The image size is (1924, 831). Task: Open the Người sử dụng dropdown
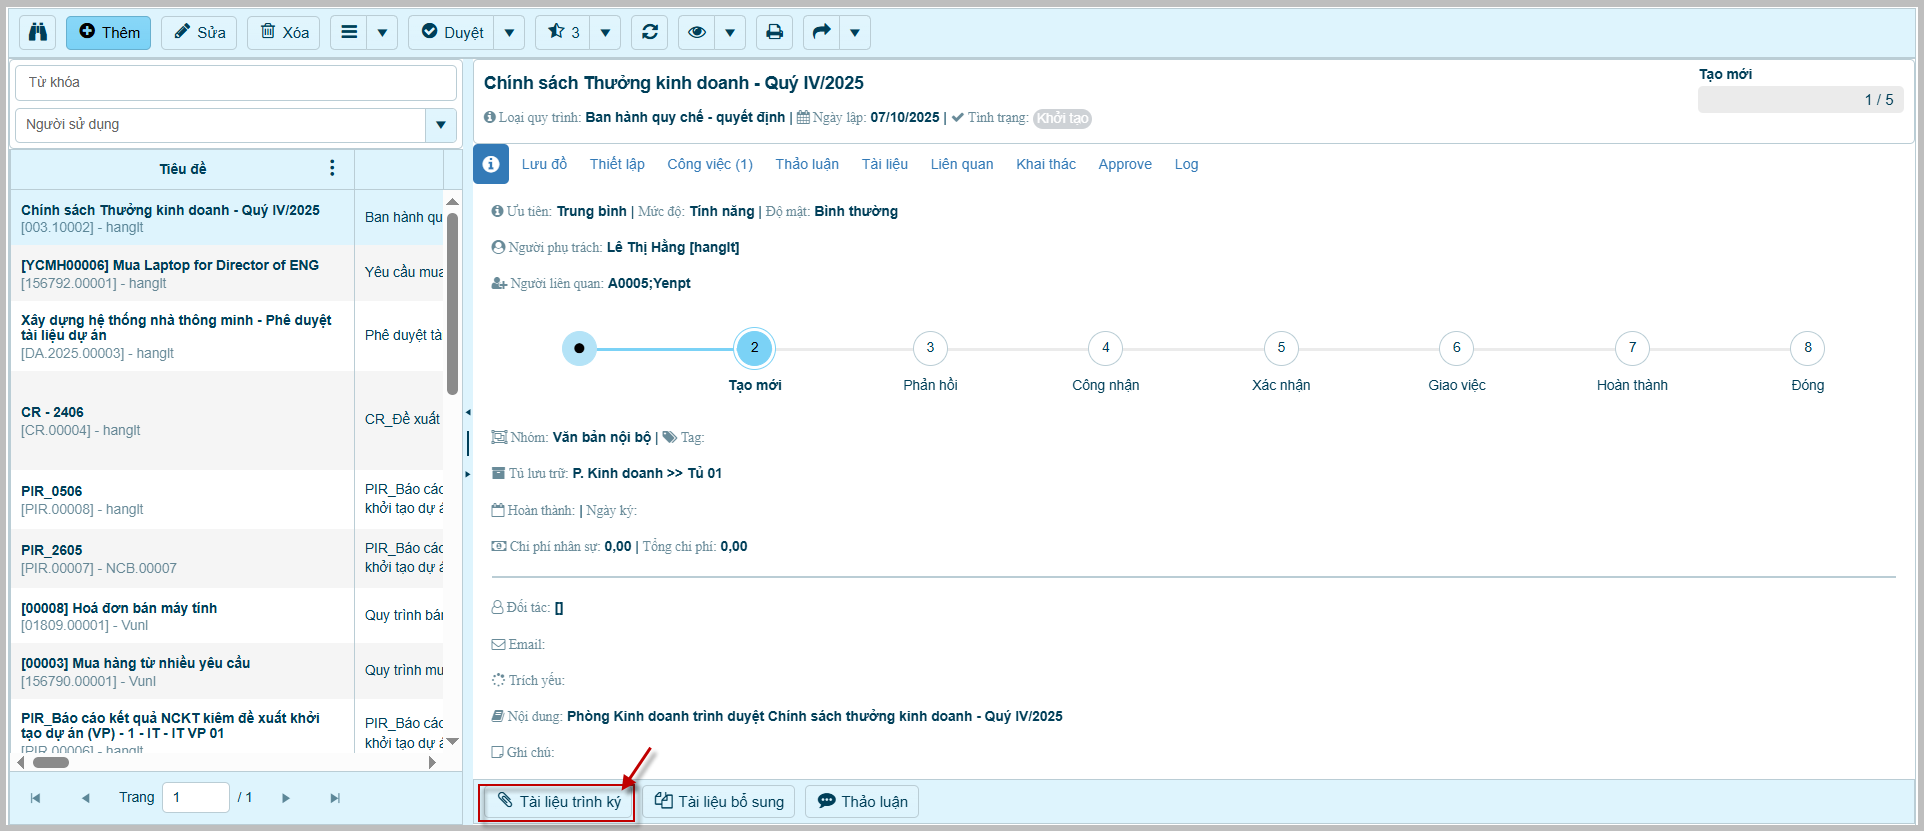pos(440,125)
